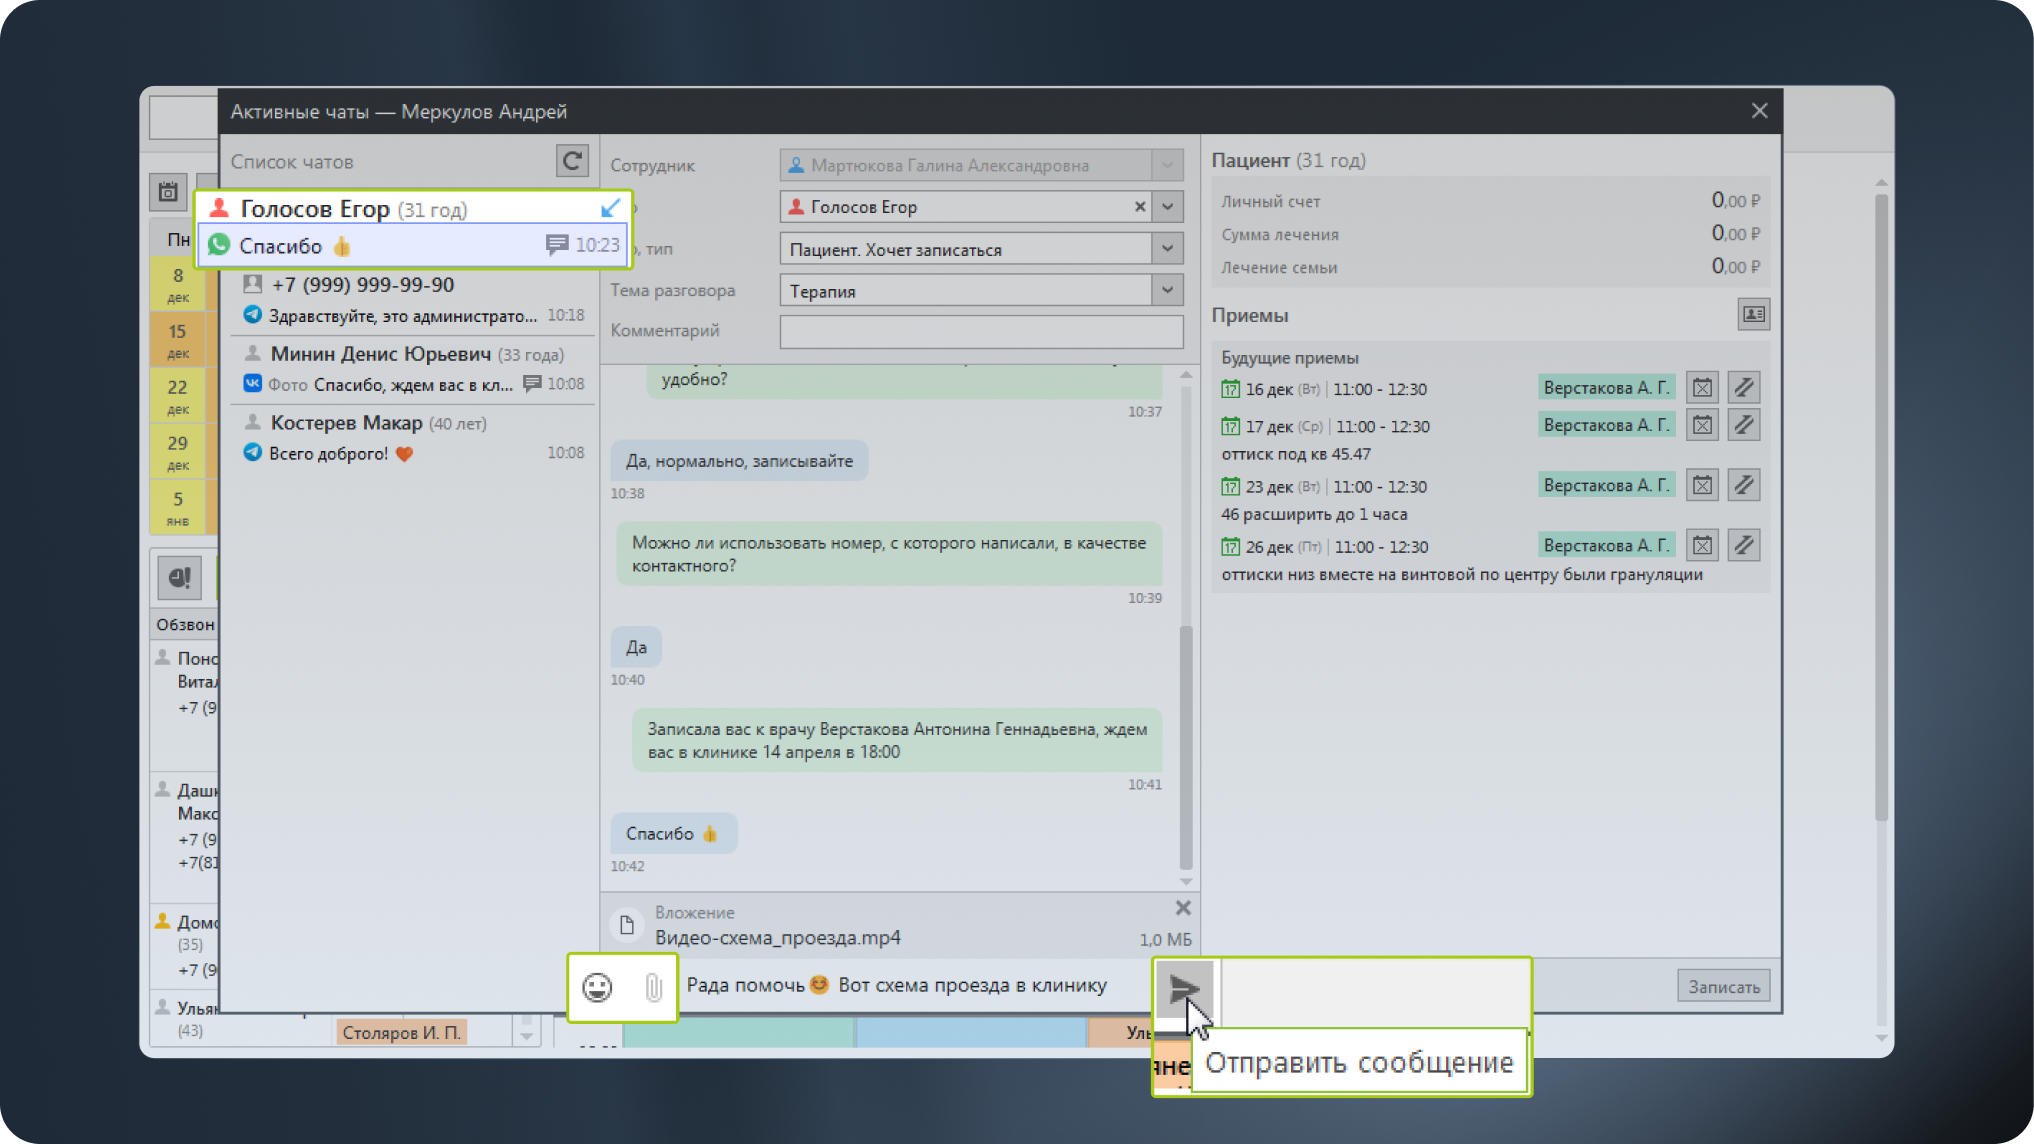The height and width of the screenshot is (1144, 2034).
Task: Attach a file with the paperclip icon
Action: [x=653, y=987]
